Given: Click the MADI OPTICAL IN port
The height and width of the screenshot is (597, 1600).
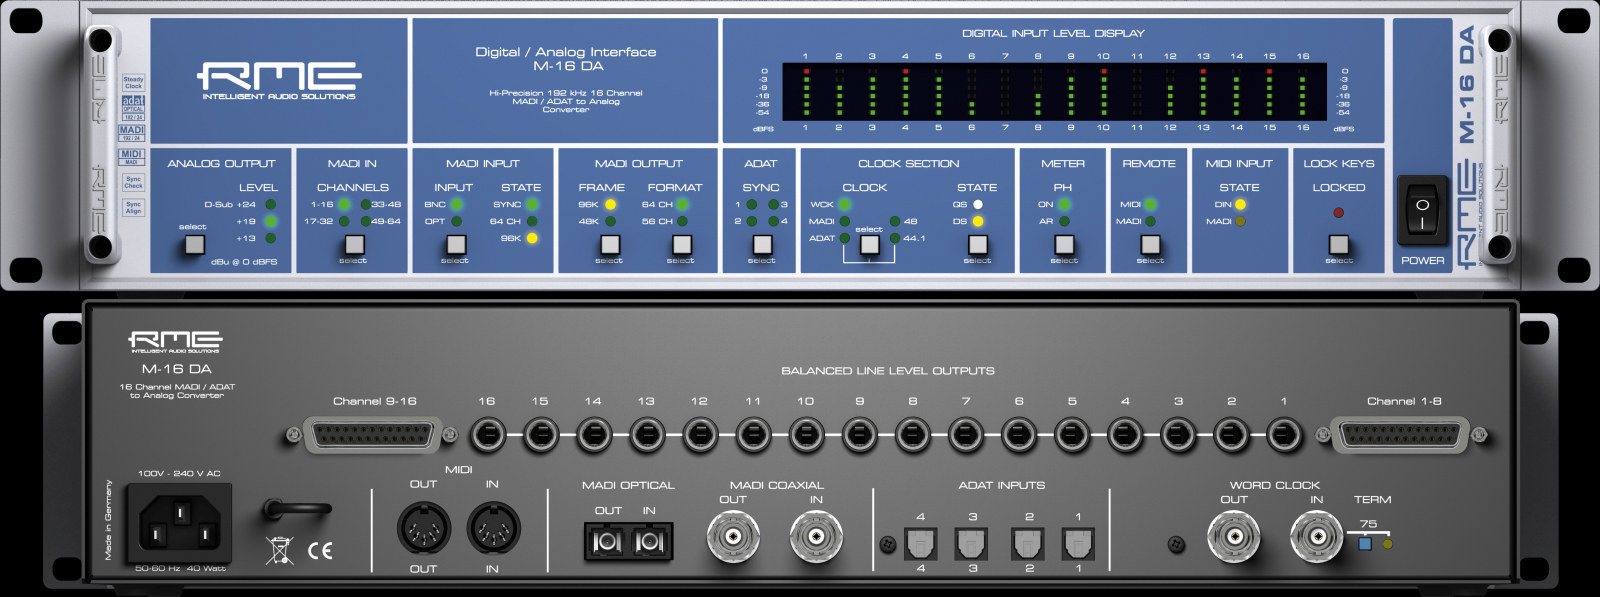Looking at the screenshot, I should (x=650, y=542).
